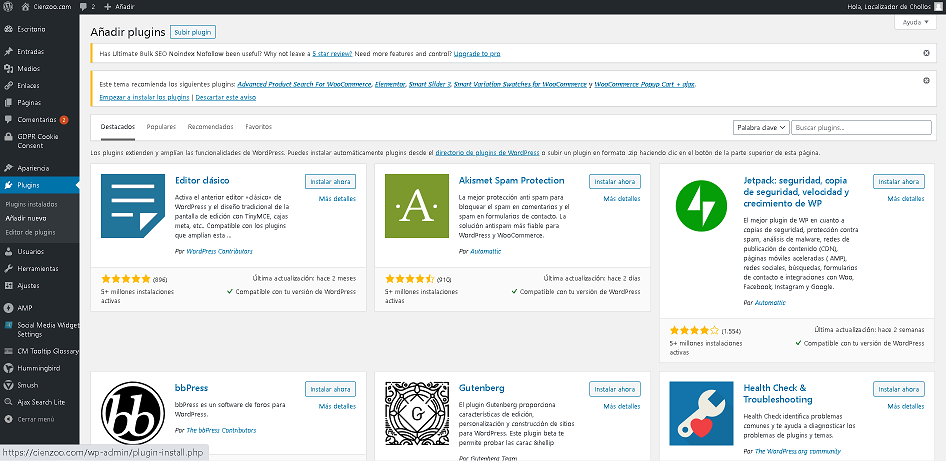Click Empezar a instalar los plugins
This screenshot has width=946, height=461.
pos(145,97)
